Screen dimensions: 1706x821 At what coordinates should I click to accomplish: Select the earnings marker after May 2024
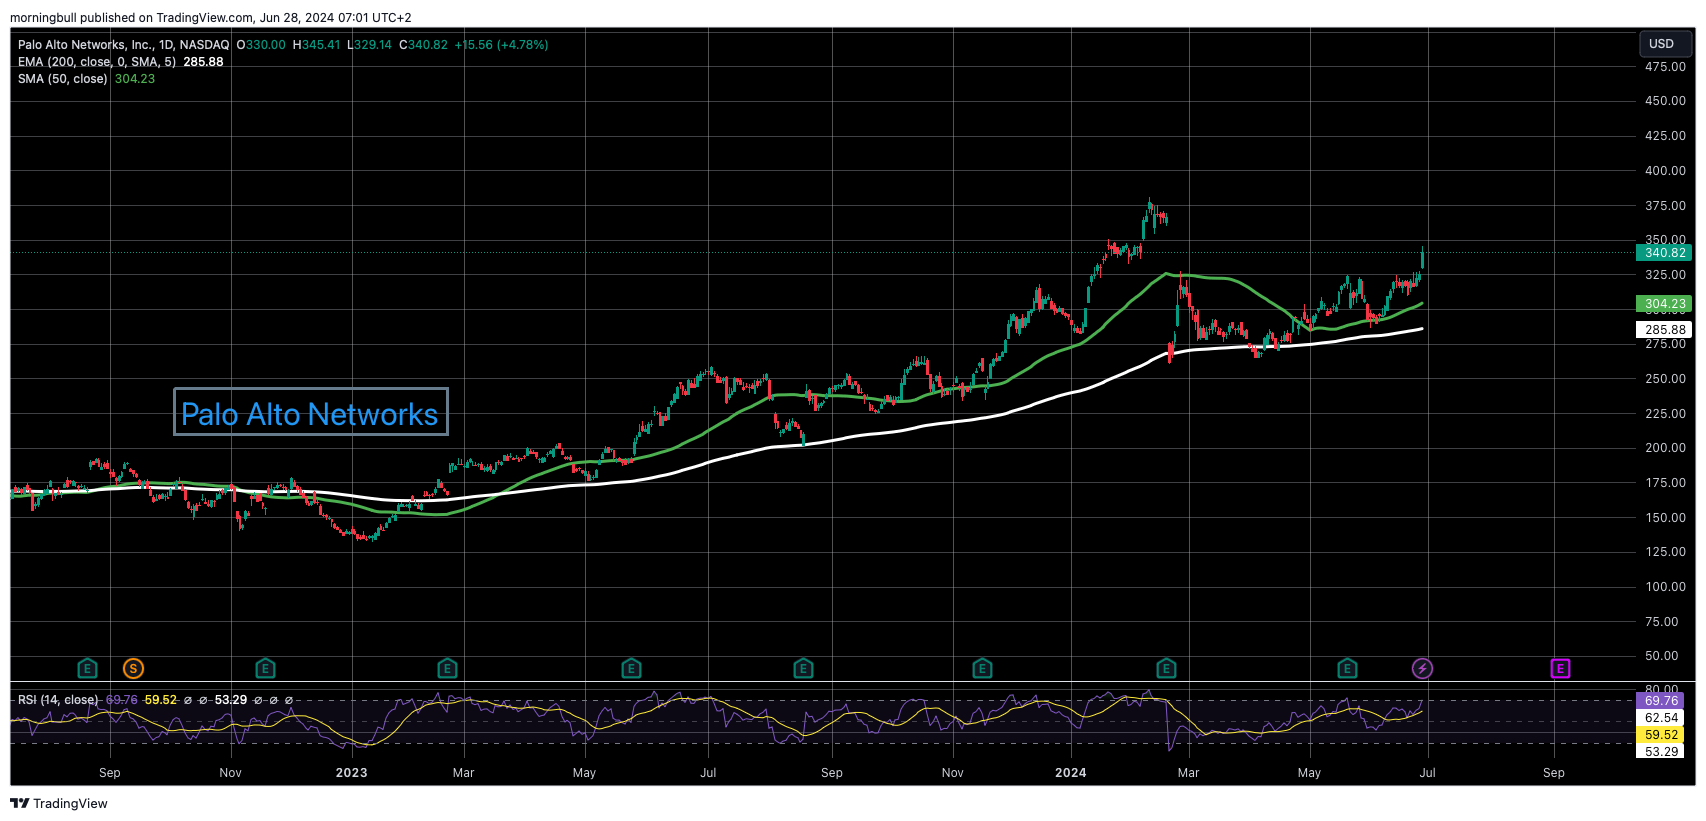pos(1347,668)
